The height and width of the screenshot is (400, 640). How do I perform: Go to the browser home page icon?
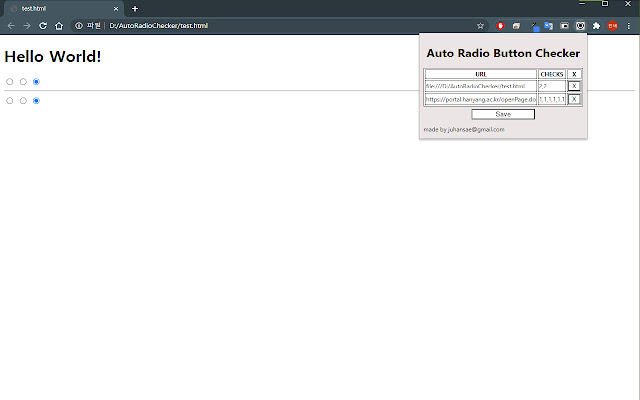[59, 25]
